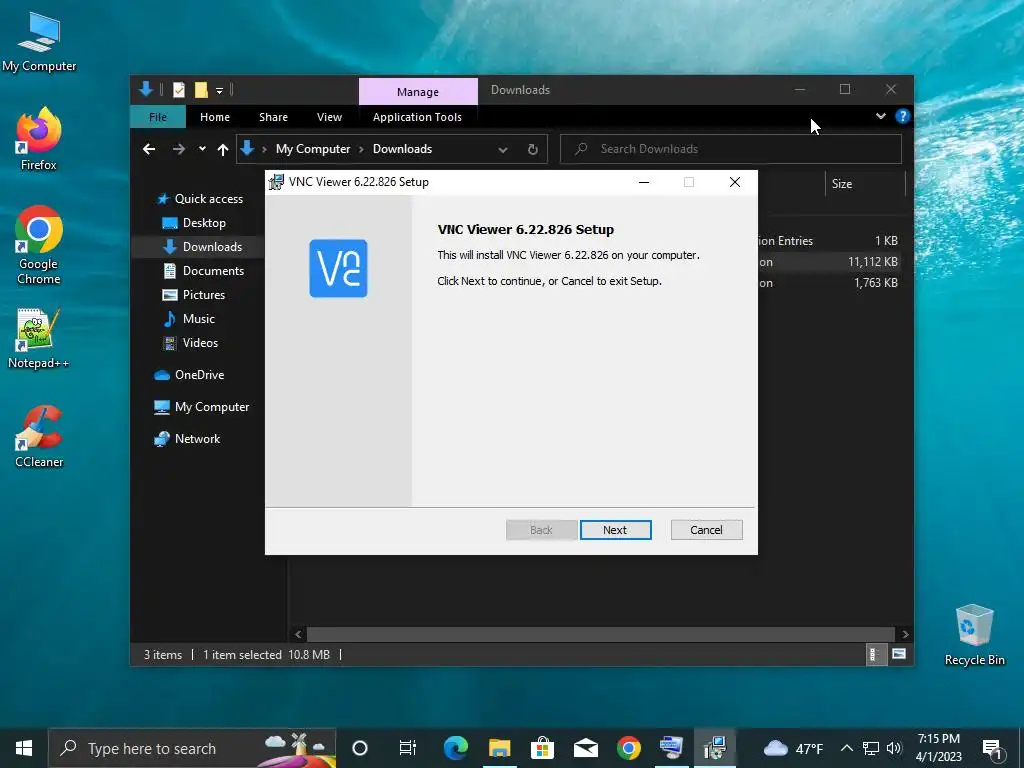
Task: Switch to the Share ribbon tab
Action: (x=273, y=117)
